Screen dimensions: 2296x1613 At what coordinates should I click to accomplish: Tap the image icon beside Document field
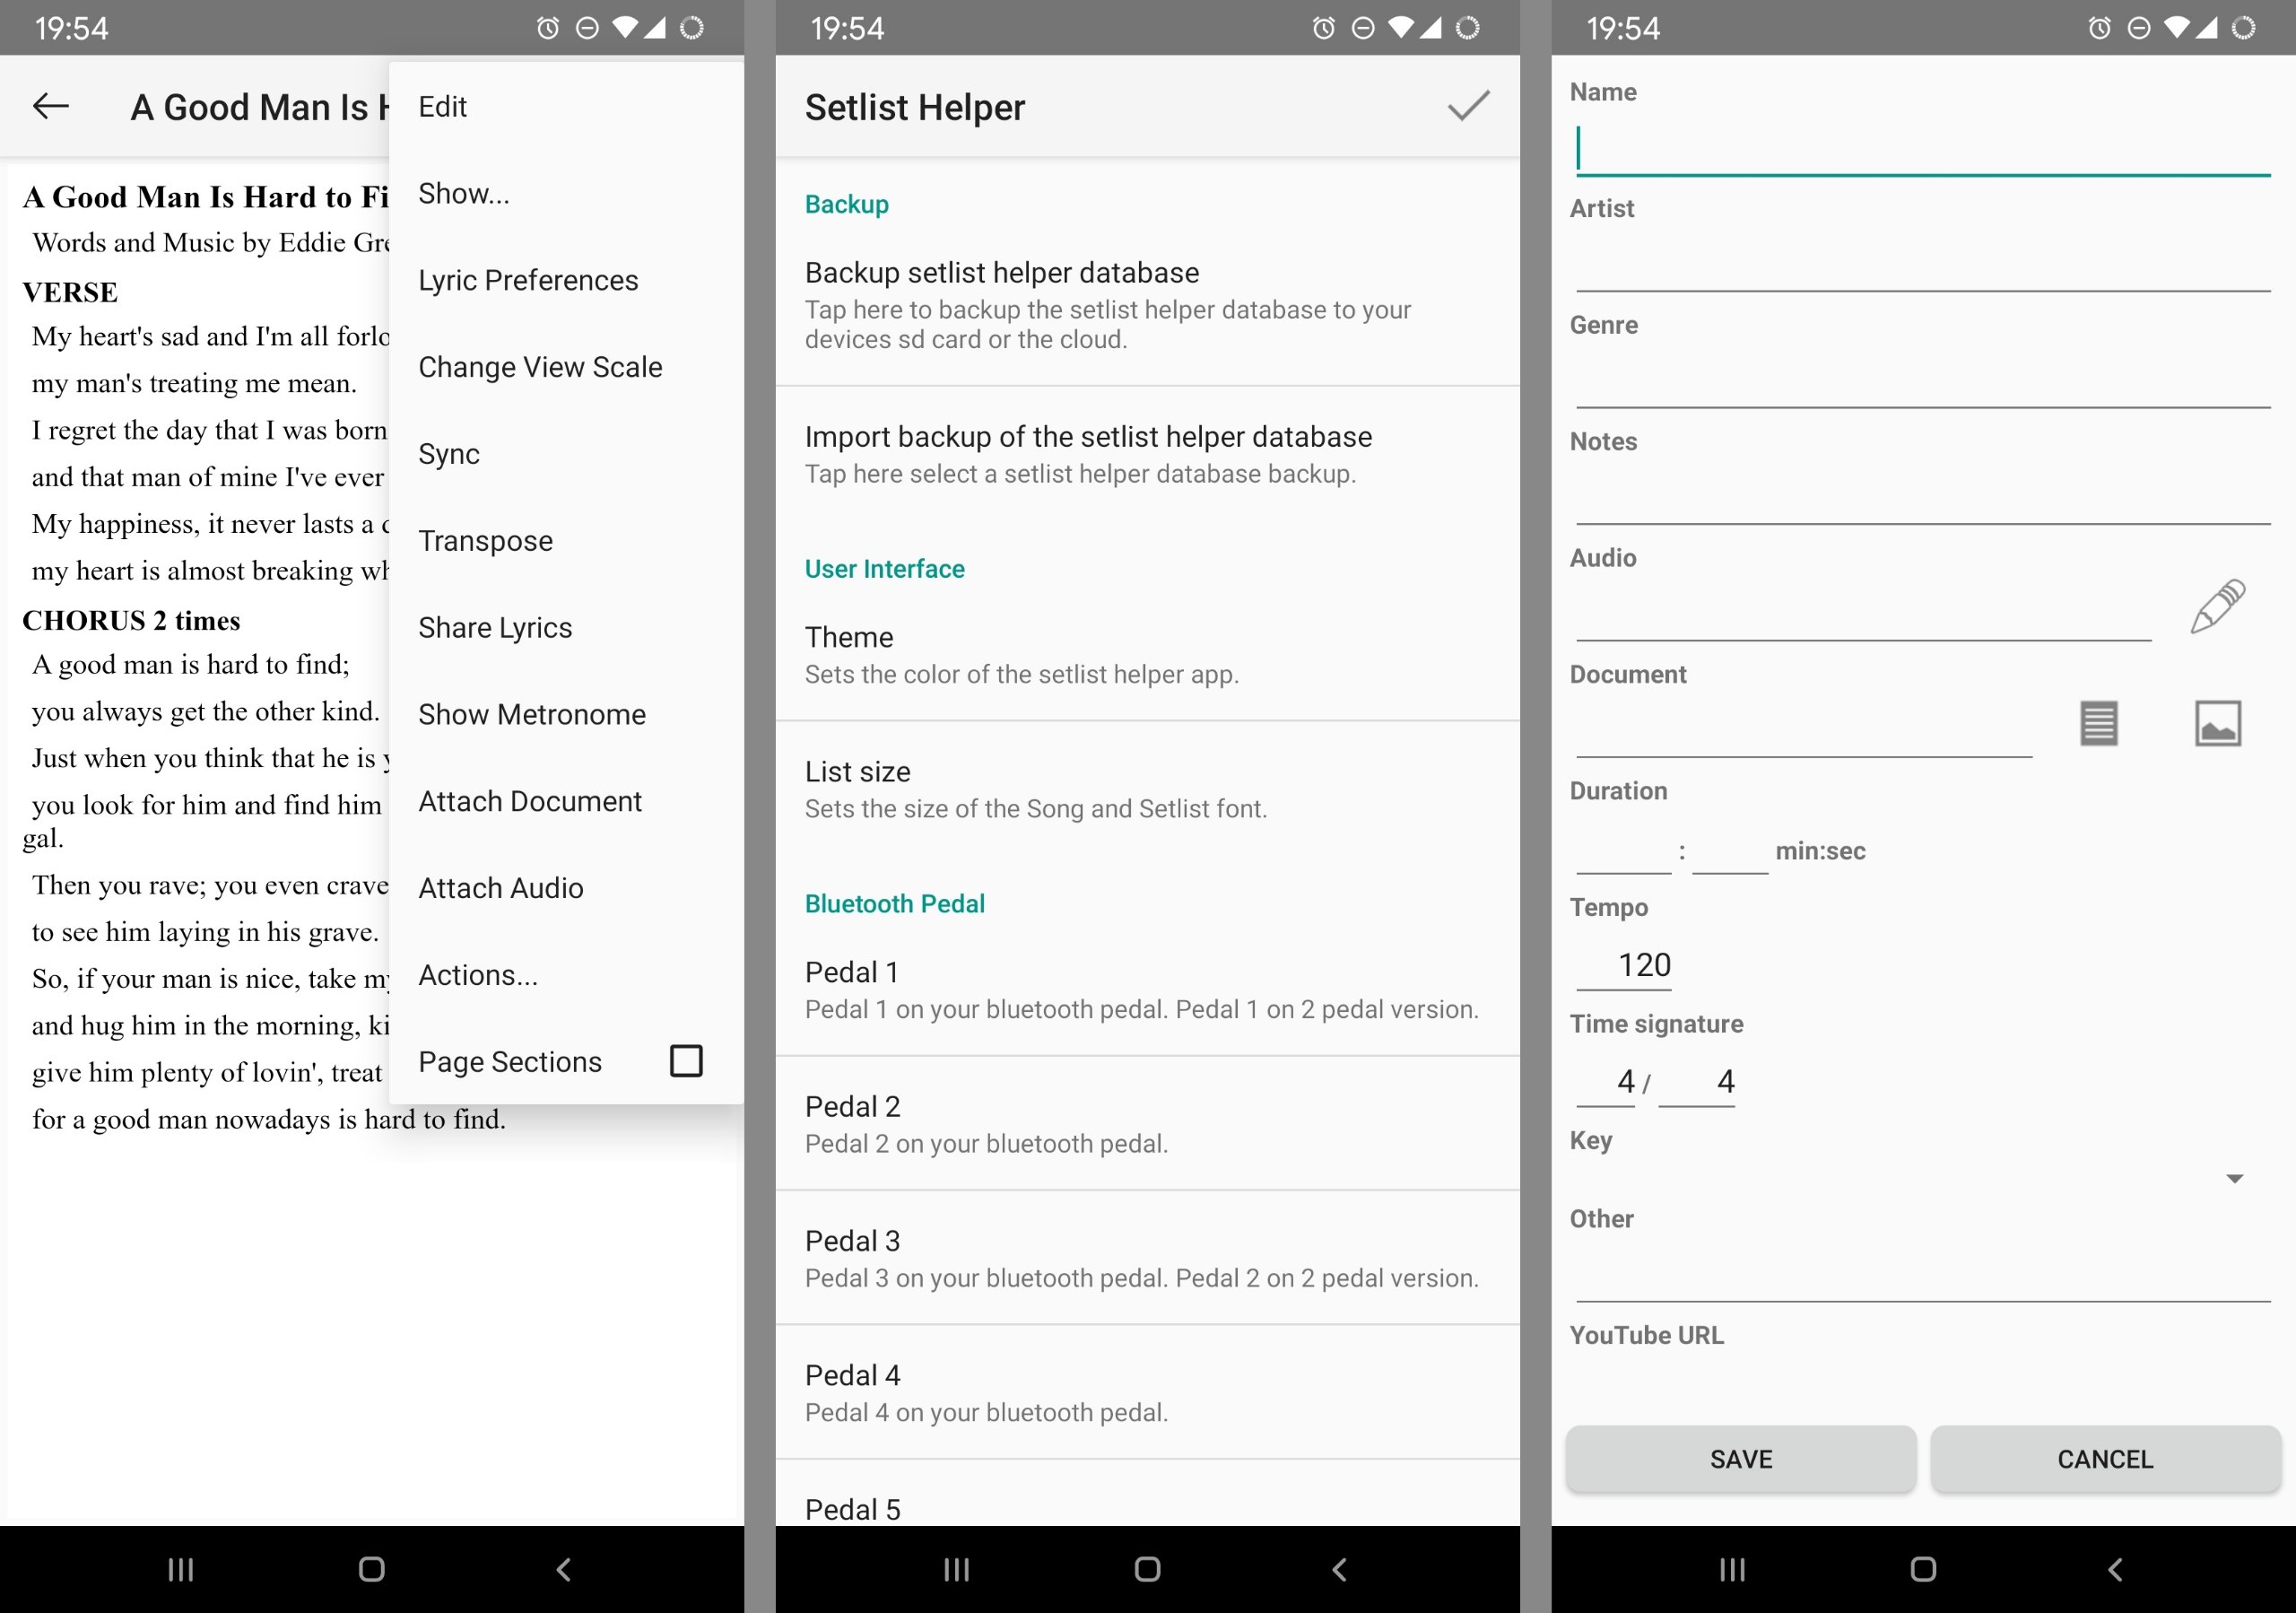(x=2217, y=723)
